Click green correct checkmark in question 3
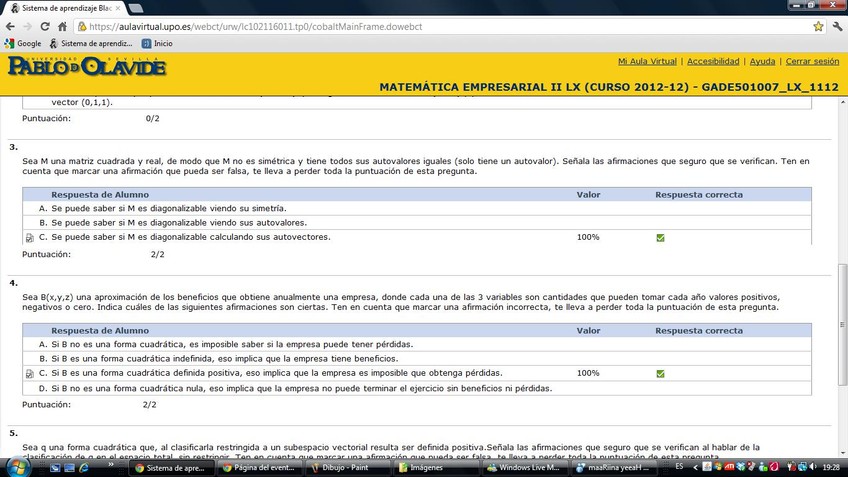This screenshot has height=477, width=848. coord(660,238)
